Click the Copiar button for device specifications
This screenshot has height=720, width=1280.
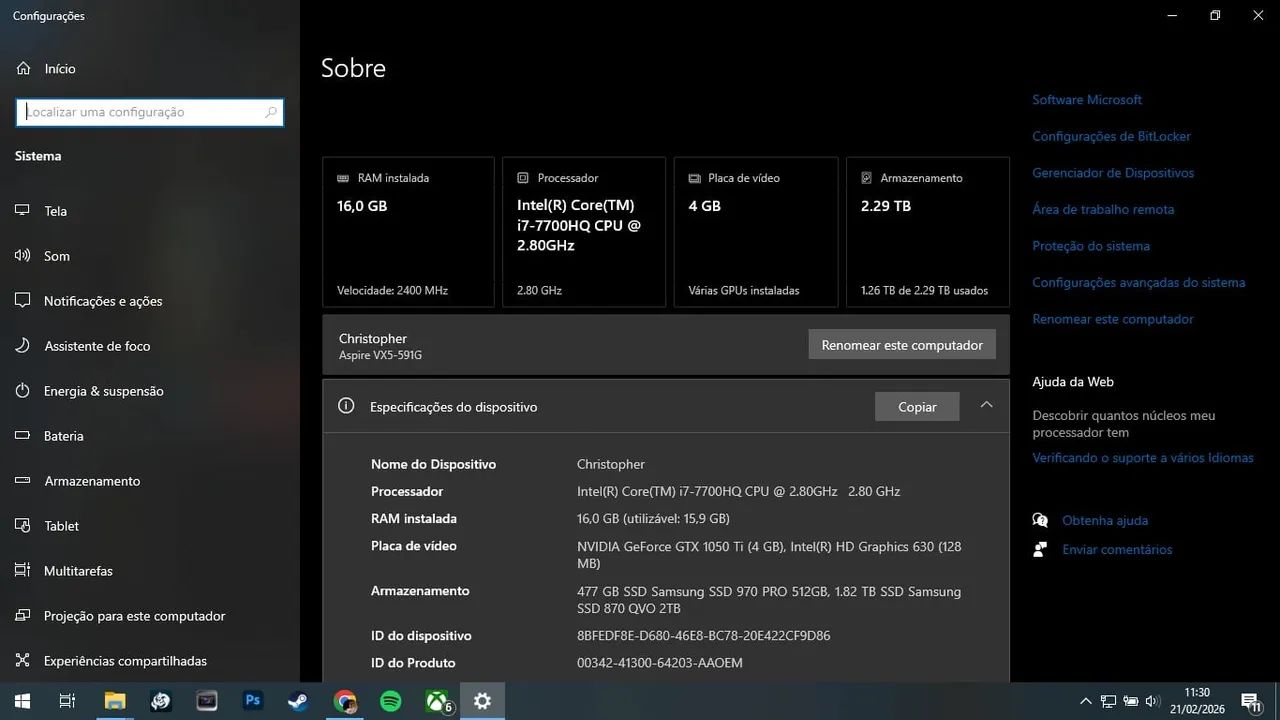coord(916,406)
